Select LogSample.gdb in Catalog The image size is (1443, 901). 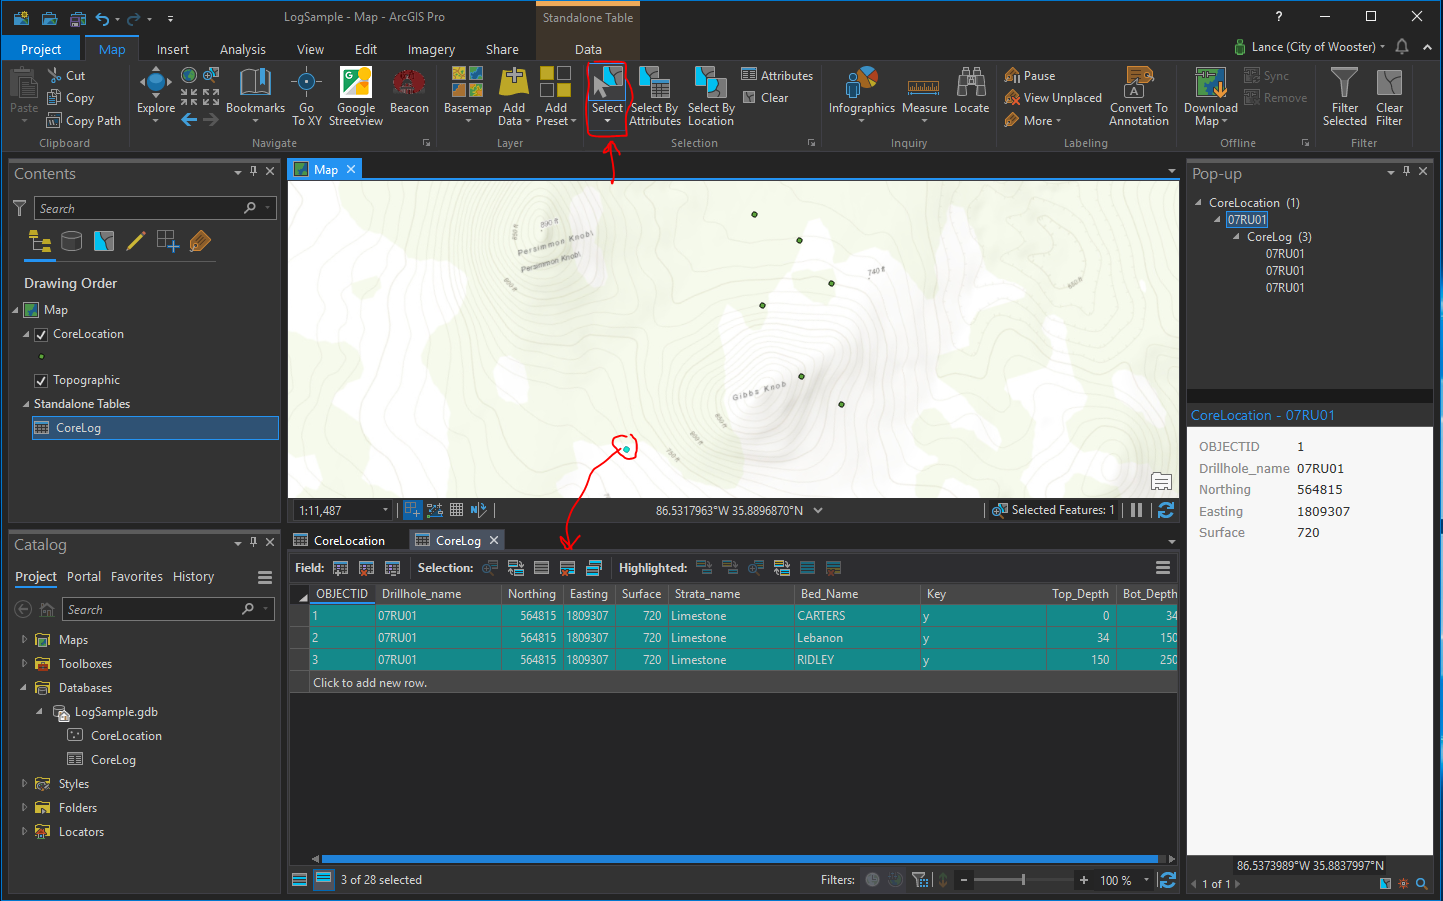tap(116, 712)
